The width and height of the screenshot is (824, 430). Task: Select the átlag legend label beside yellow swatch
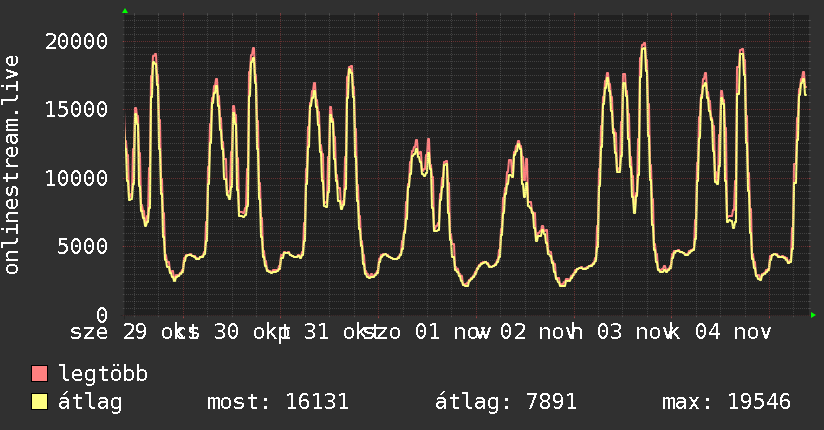(90, 402)
